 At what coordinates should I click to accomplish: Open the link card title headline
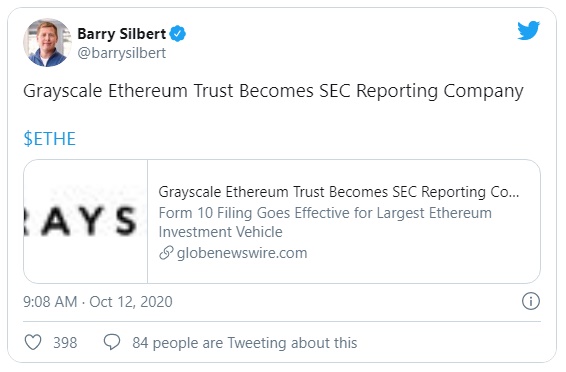[x=339, y=192]
